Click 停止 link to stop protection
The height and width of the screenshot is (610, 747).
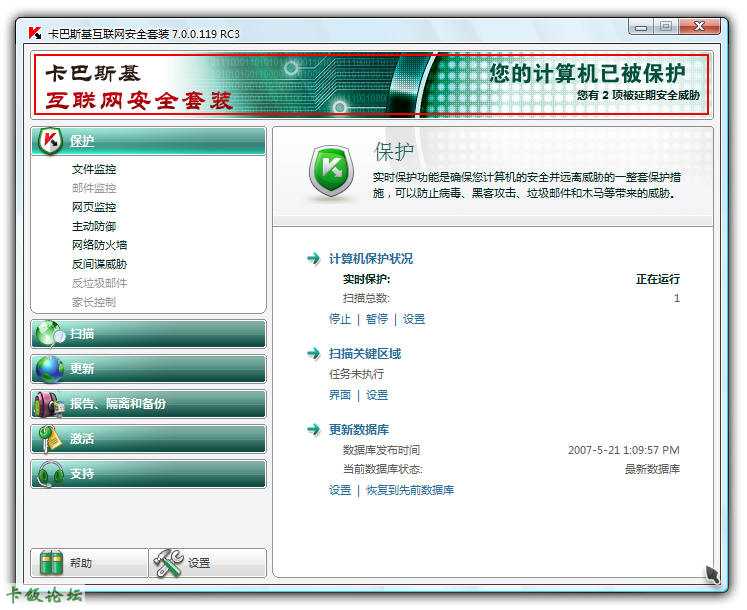pos(340,319)
